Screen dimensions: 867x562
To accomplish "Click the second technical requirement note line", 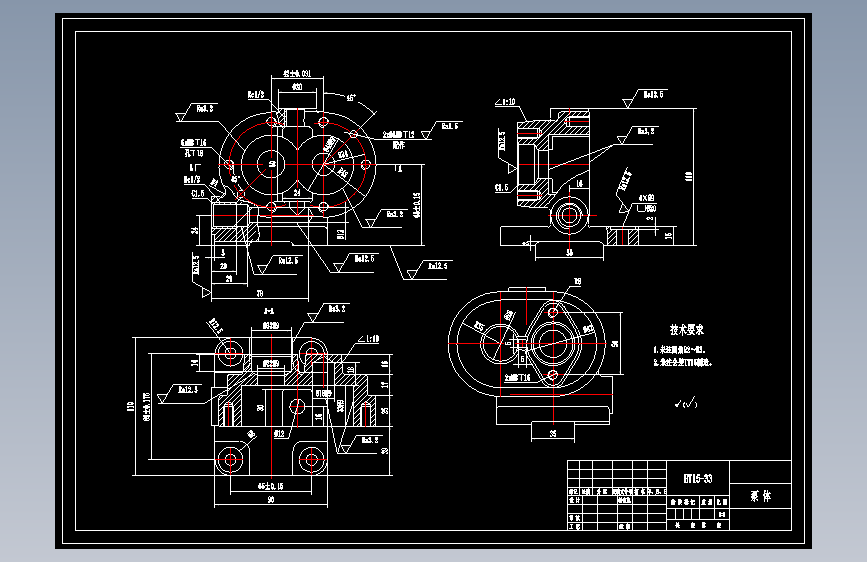I will [x=683, y=362].
